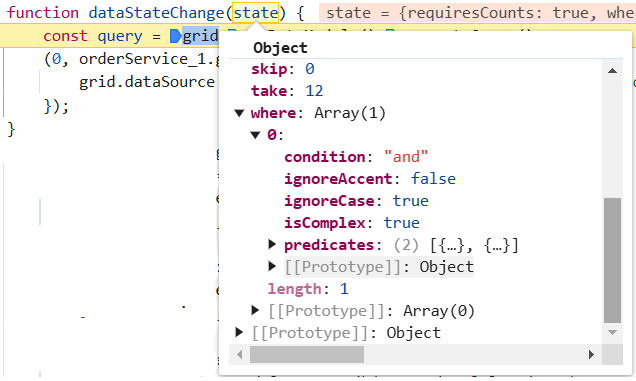Select the condition "and" value
The image size is (636, 381).
406,157
